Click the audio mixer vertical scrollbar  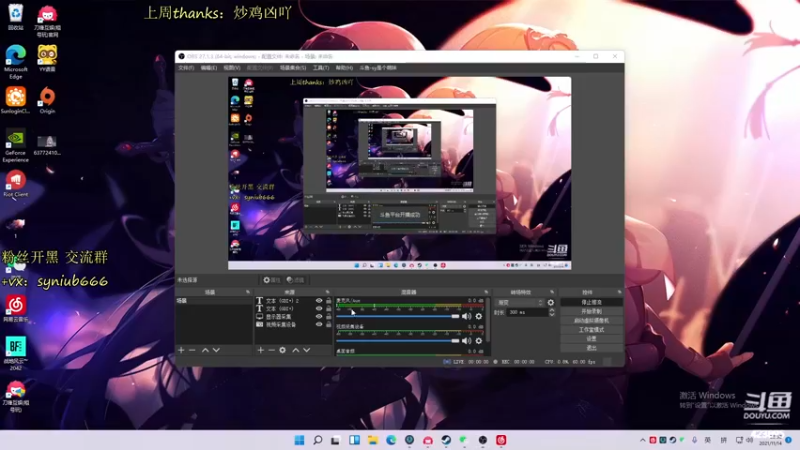488,320
